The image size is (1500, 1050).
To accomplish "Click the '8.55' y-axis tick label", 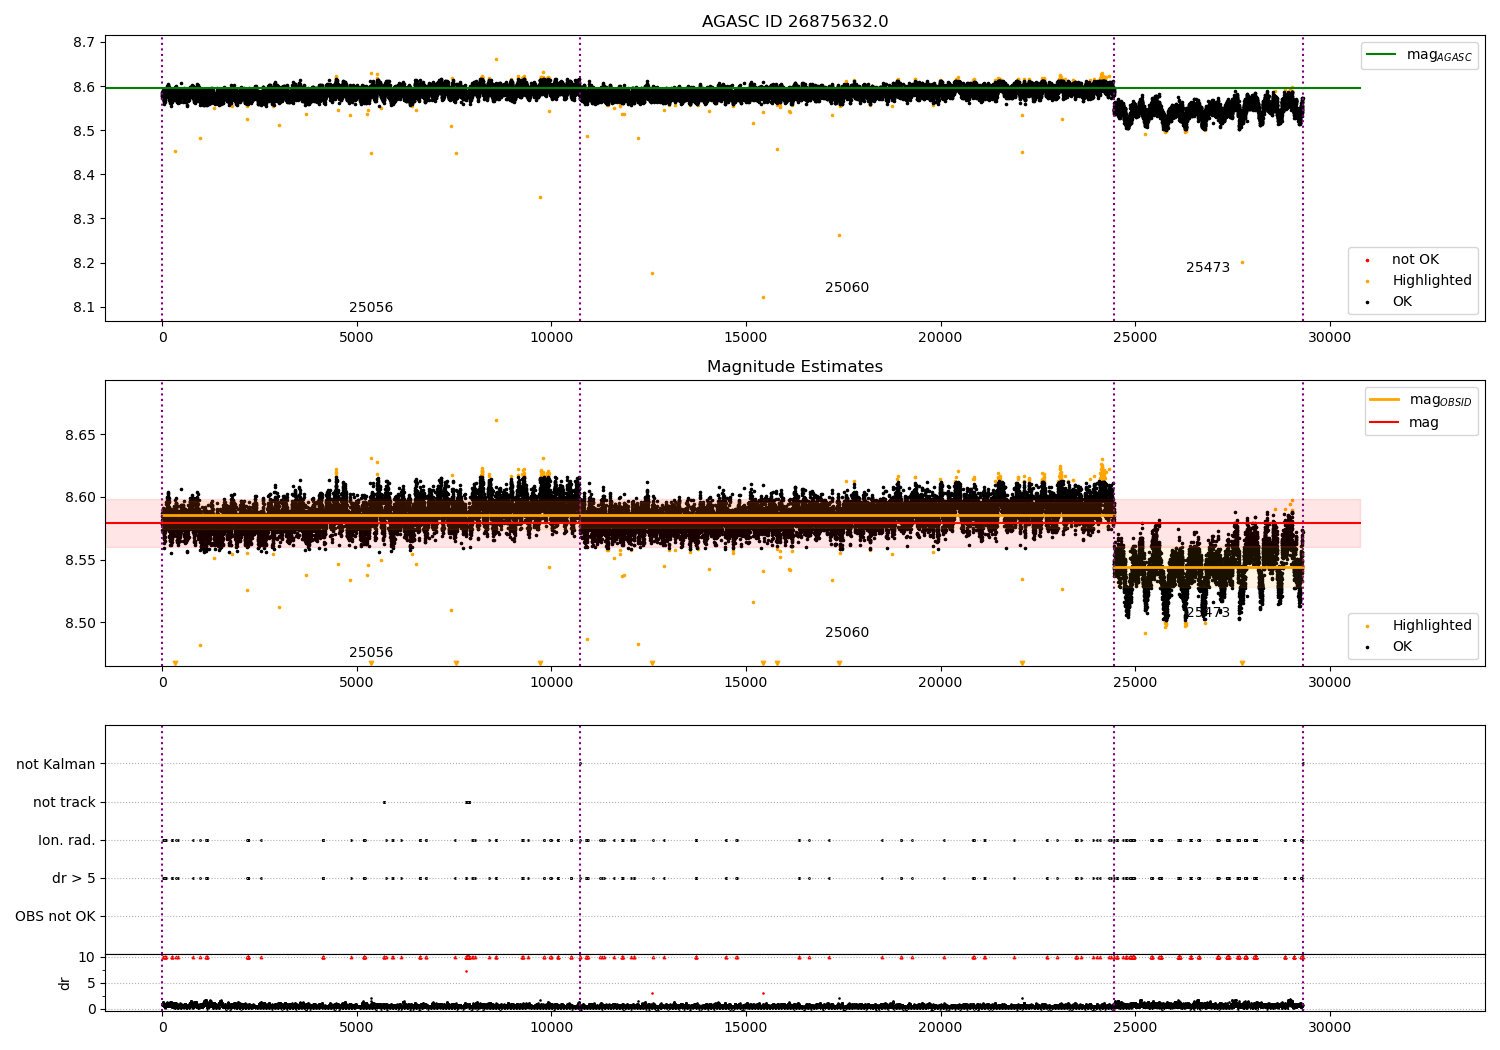I will (x=81, y=560).
